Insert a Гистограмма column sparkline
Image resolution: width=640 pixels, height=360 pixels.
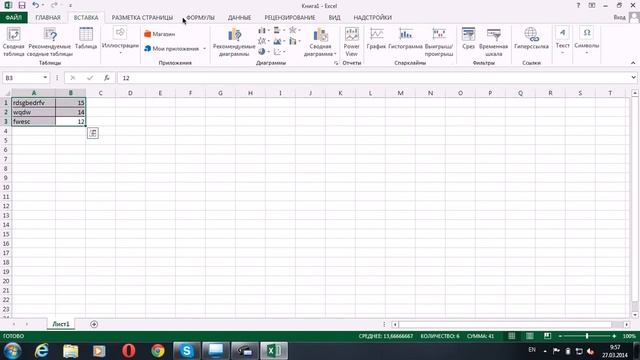[x=405, y=39]
